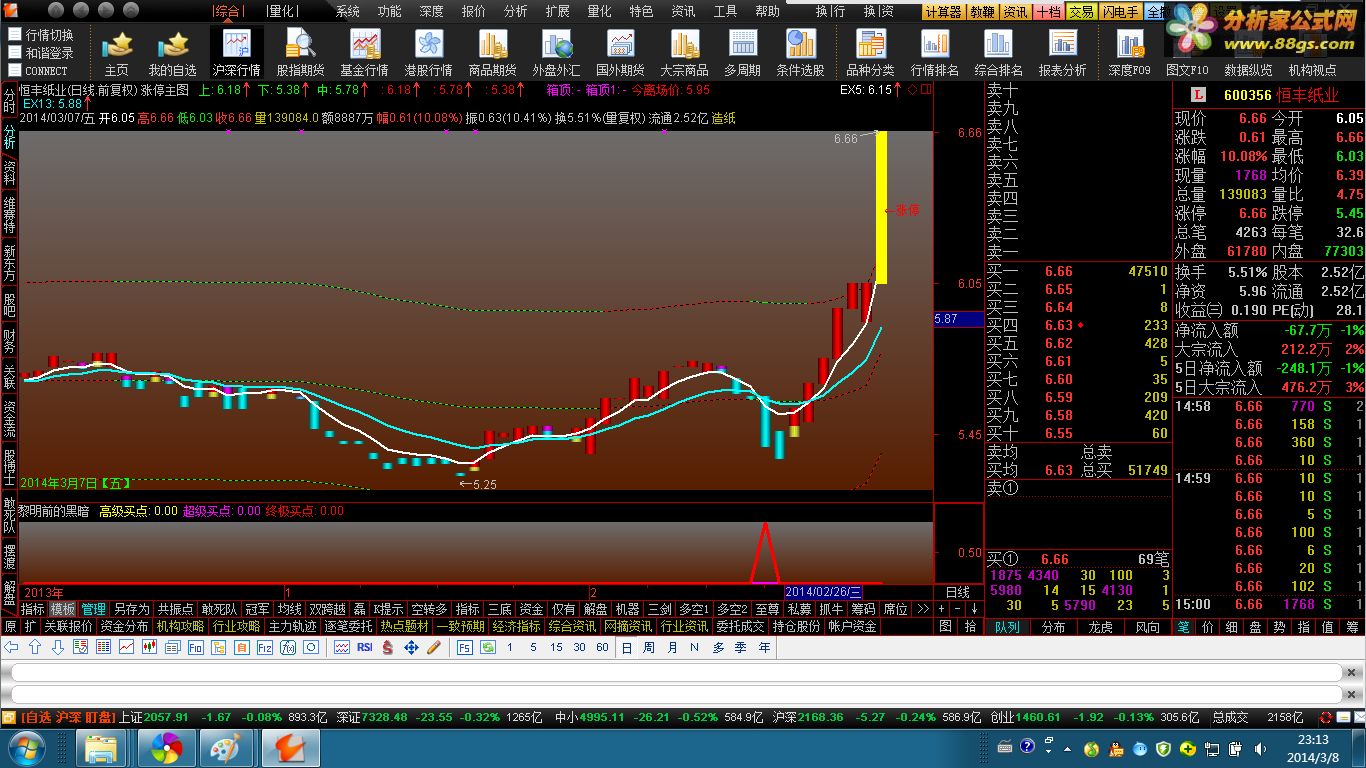Screen dimensions: 1366x768
Task: Open the 工具 tools menu
Action: coord(726,11)
